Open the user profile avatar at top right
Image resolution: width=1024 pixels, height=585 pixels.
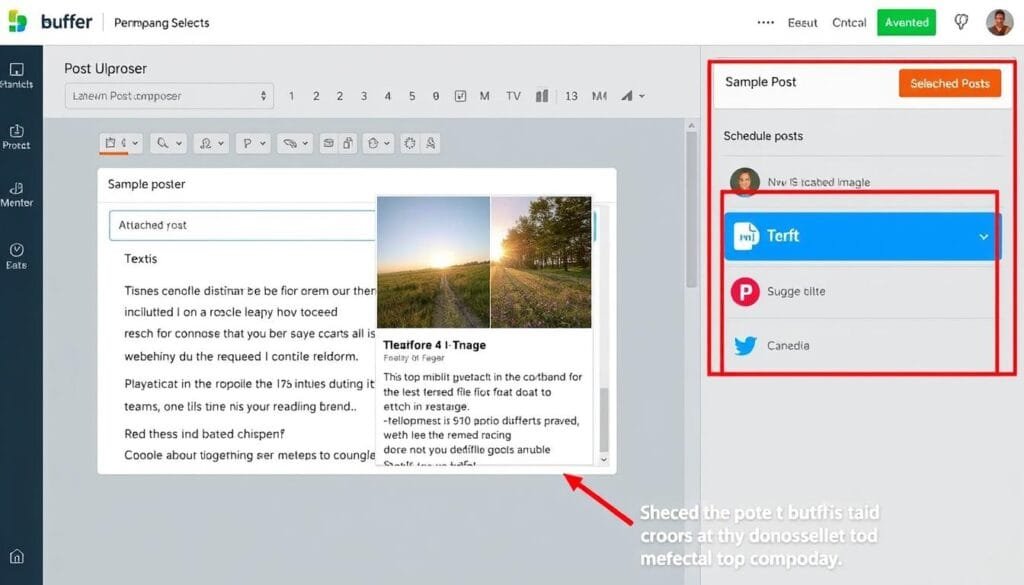(999, 22)
